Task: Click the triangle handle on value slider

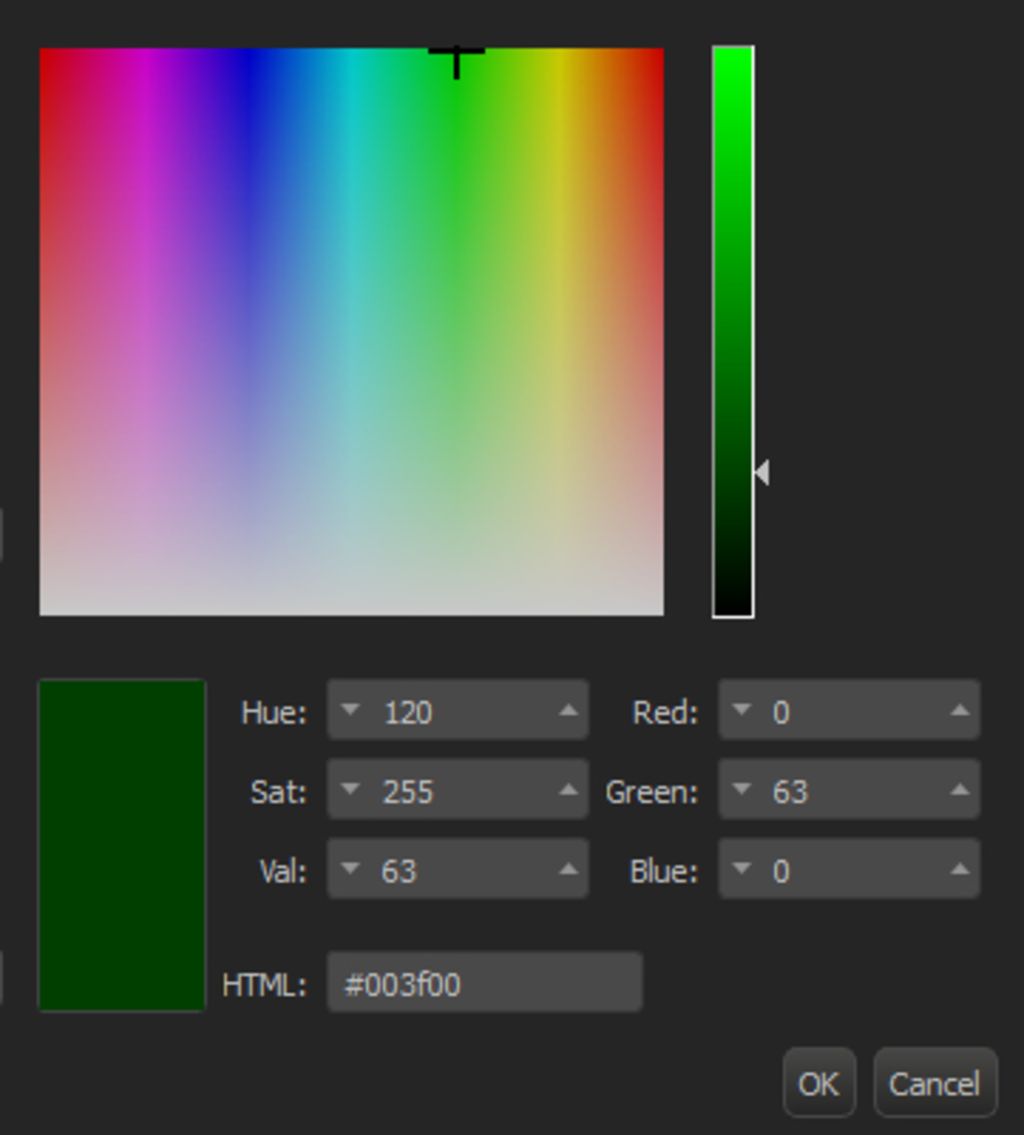Action: point(762,473)
